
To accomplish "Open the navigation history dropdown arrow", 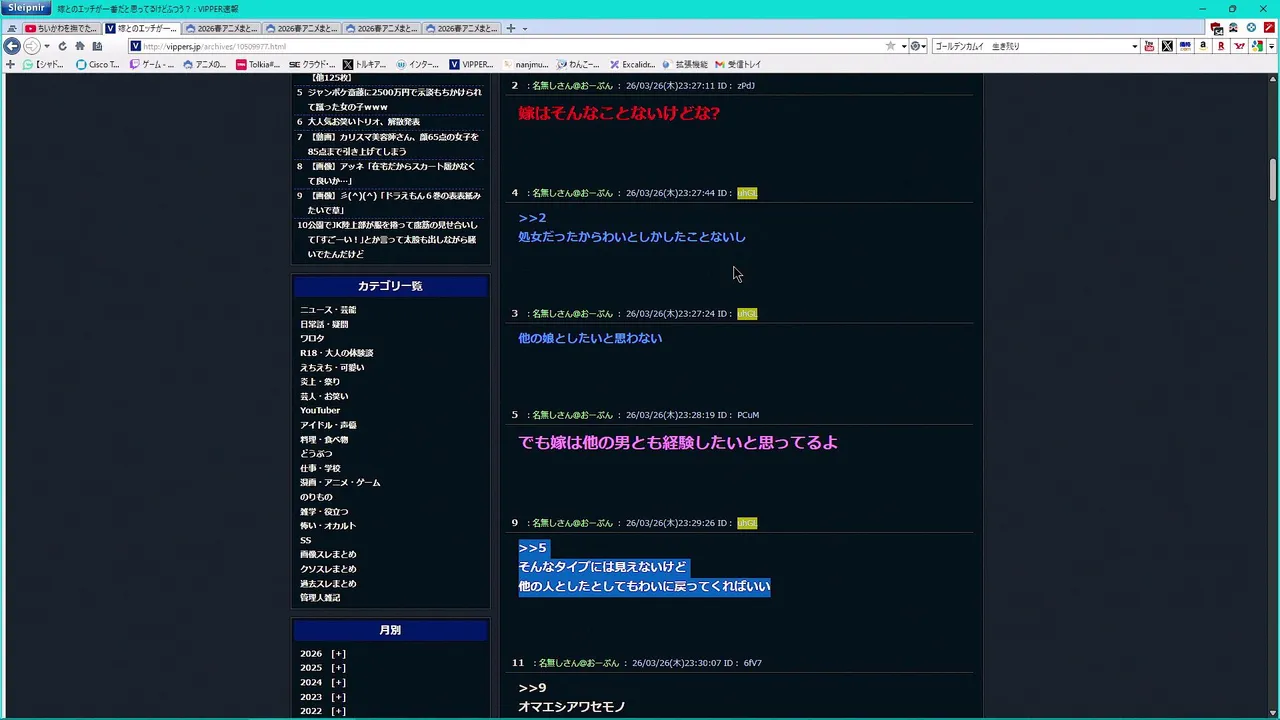I will pyautogui.click(x=46, y=46).
